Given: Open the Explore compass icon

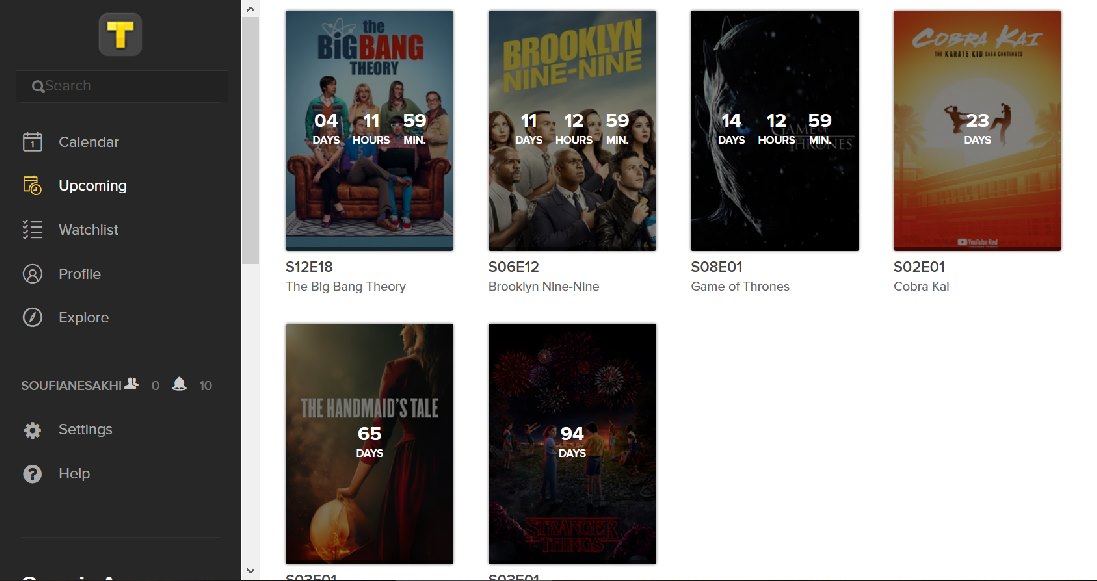Looking at the screenshot, I should tap(32, 317).
